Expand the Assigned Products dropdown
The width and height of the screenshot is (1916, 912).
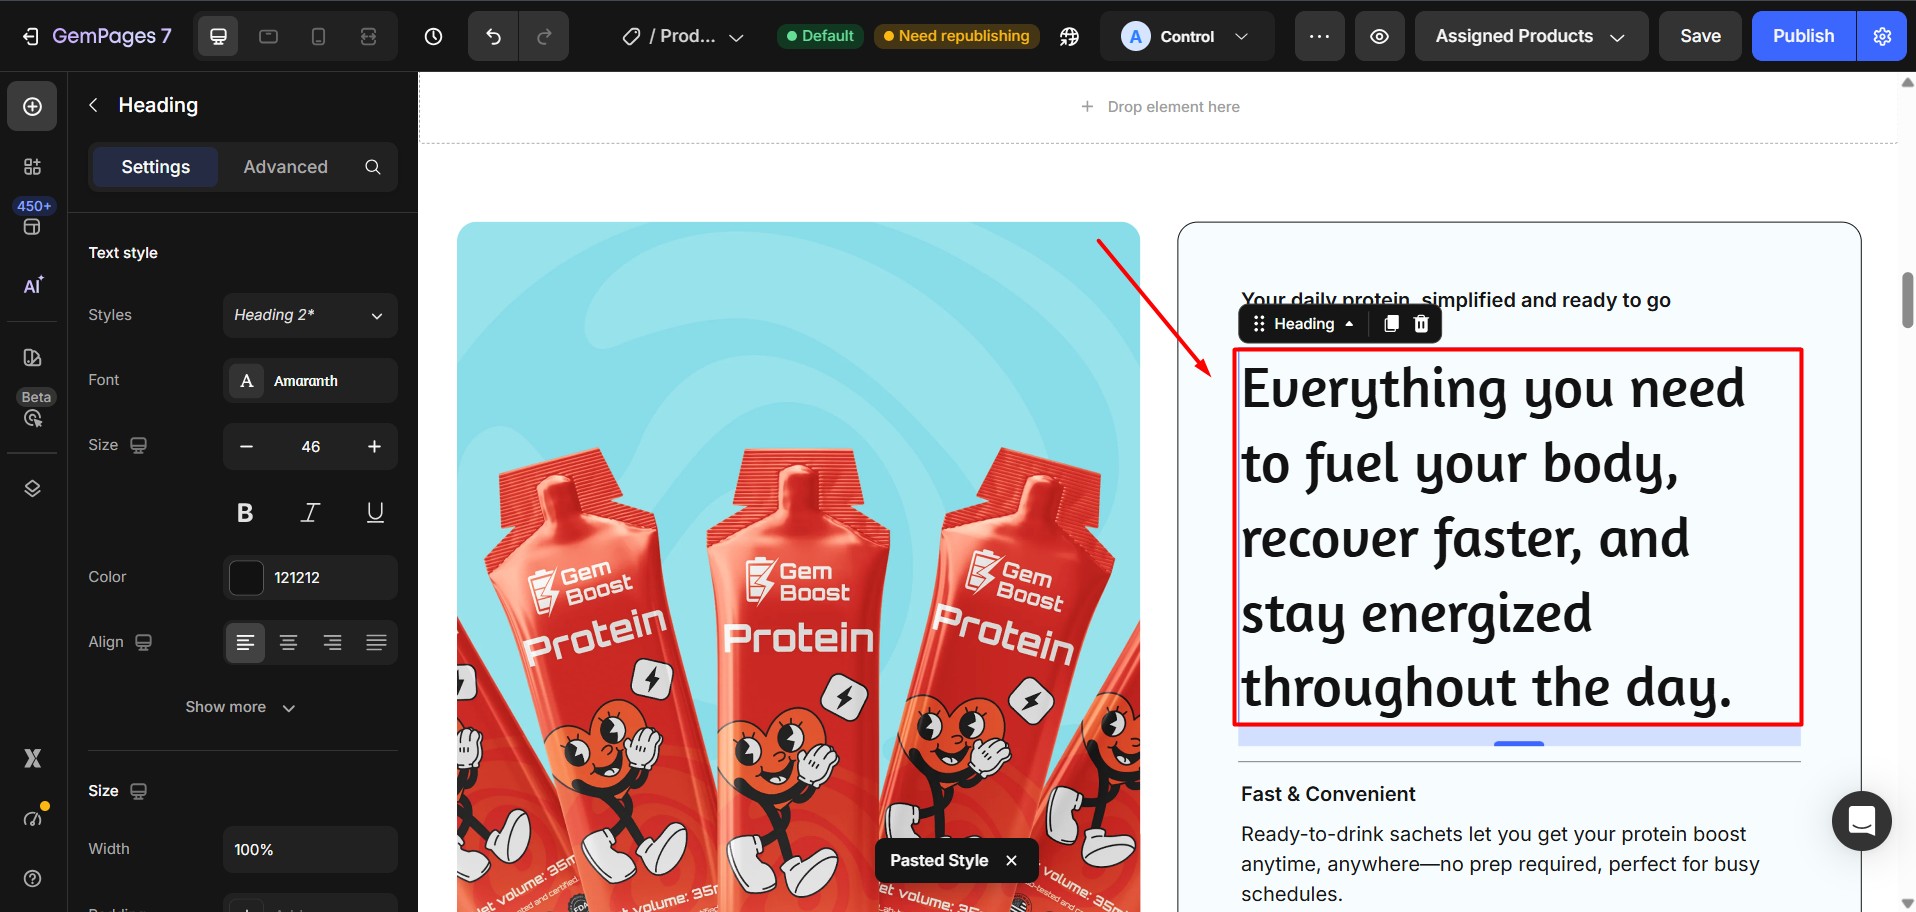[1530, 37]
